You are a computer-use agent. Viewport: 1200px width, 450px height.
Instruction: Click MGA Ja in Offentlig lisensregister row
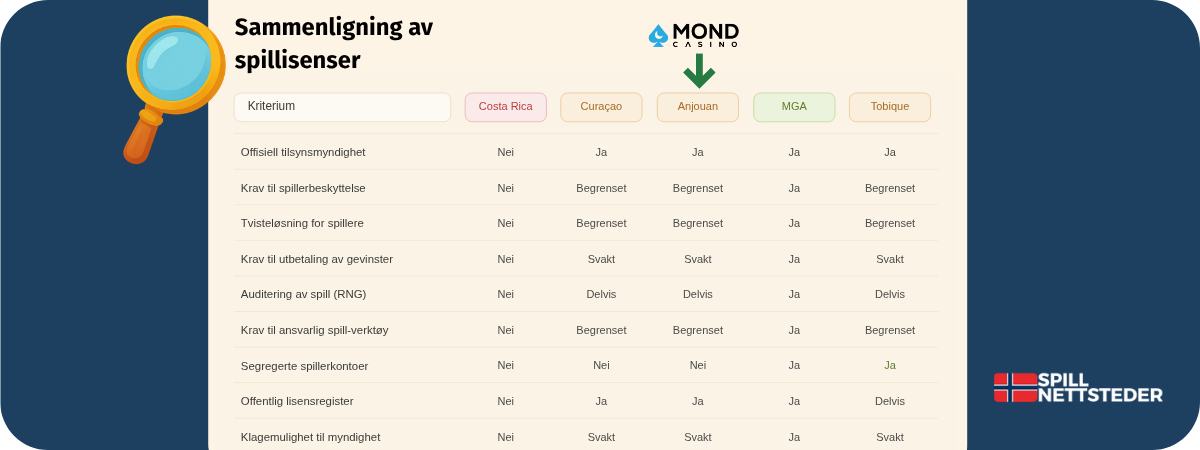(x=794, y=401)
